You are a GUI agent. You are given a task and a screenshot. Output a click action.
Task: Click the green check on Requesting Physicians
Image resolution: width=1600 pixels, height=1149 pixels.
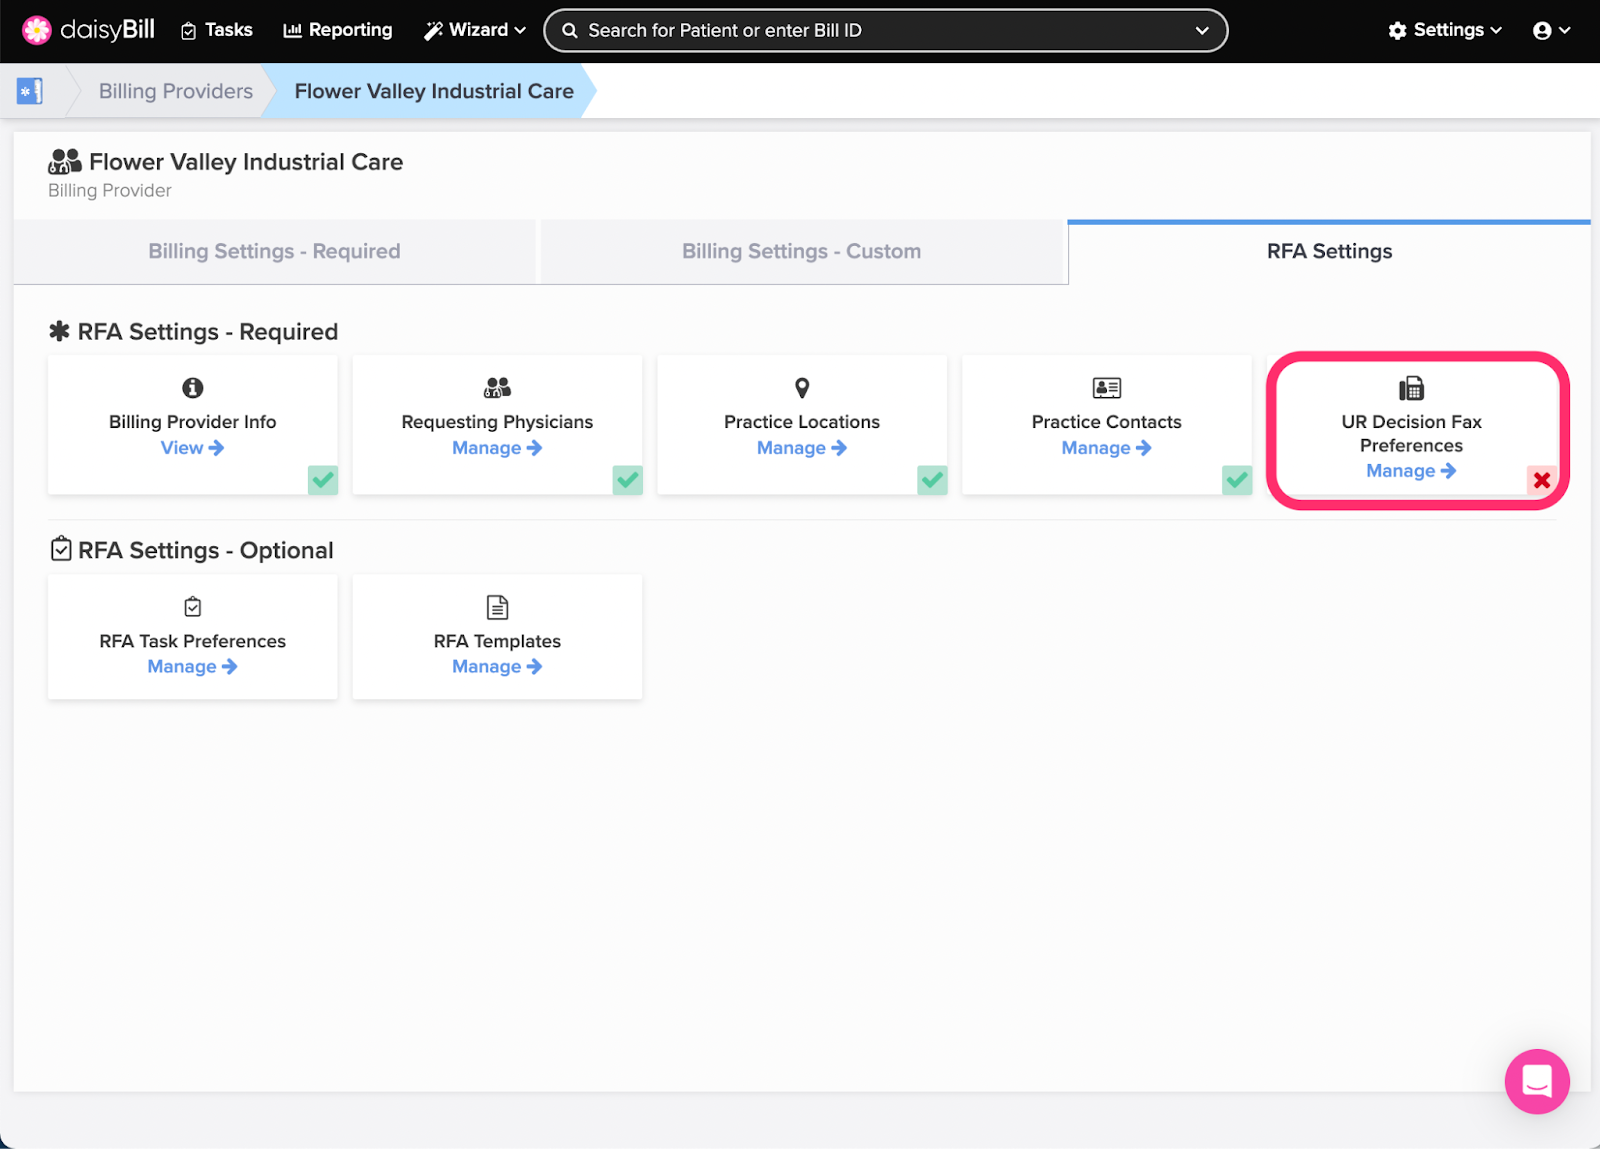click(628, 480)
